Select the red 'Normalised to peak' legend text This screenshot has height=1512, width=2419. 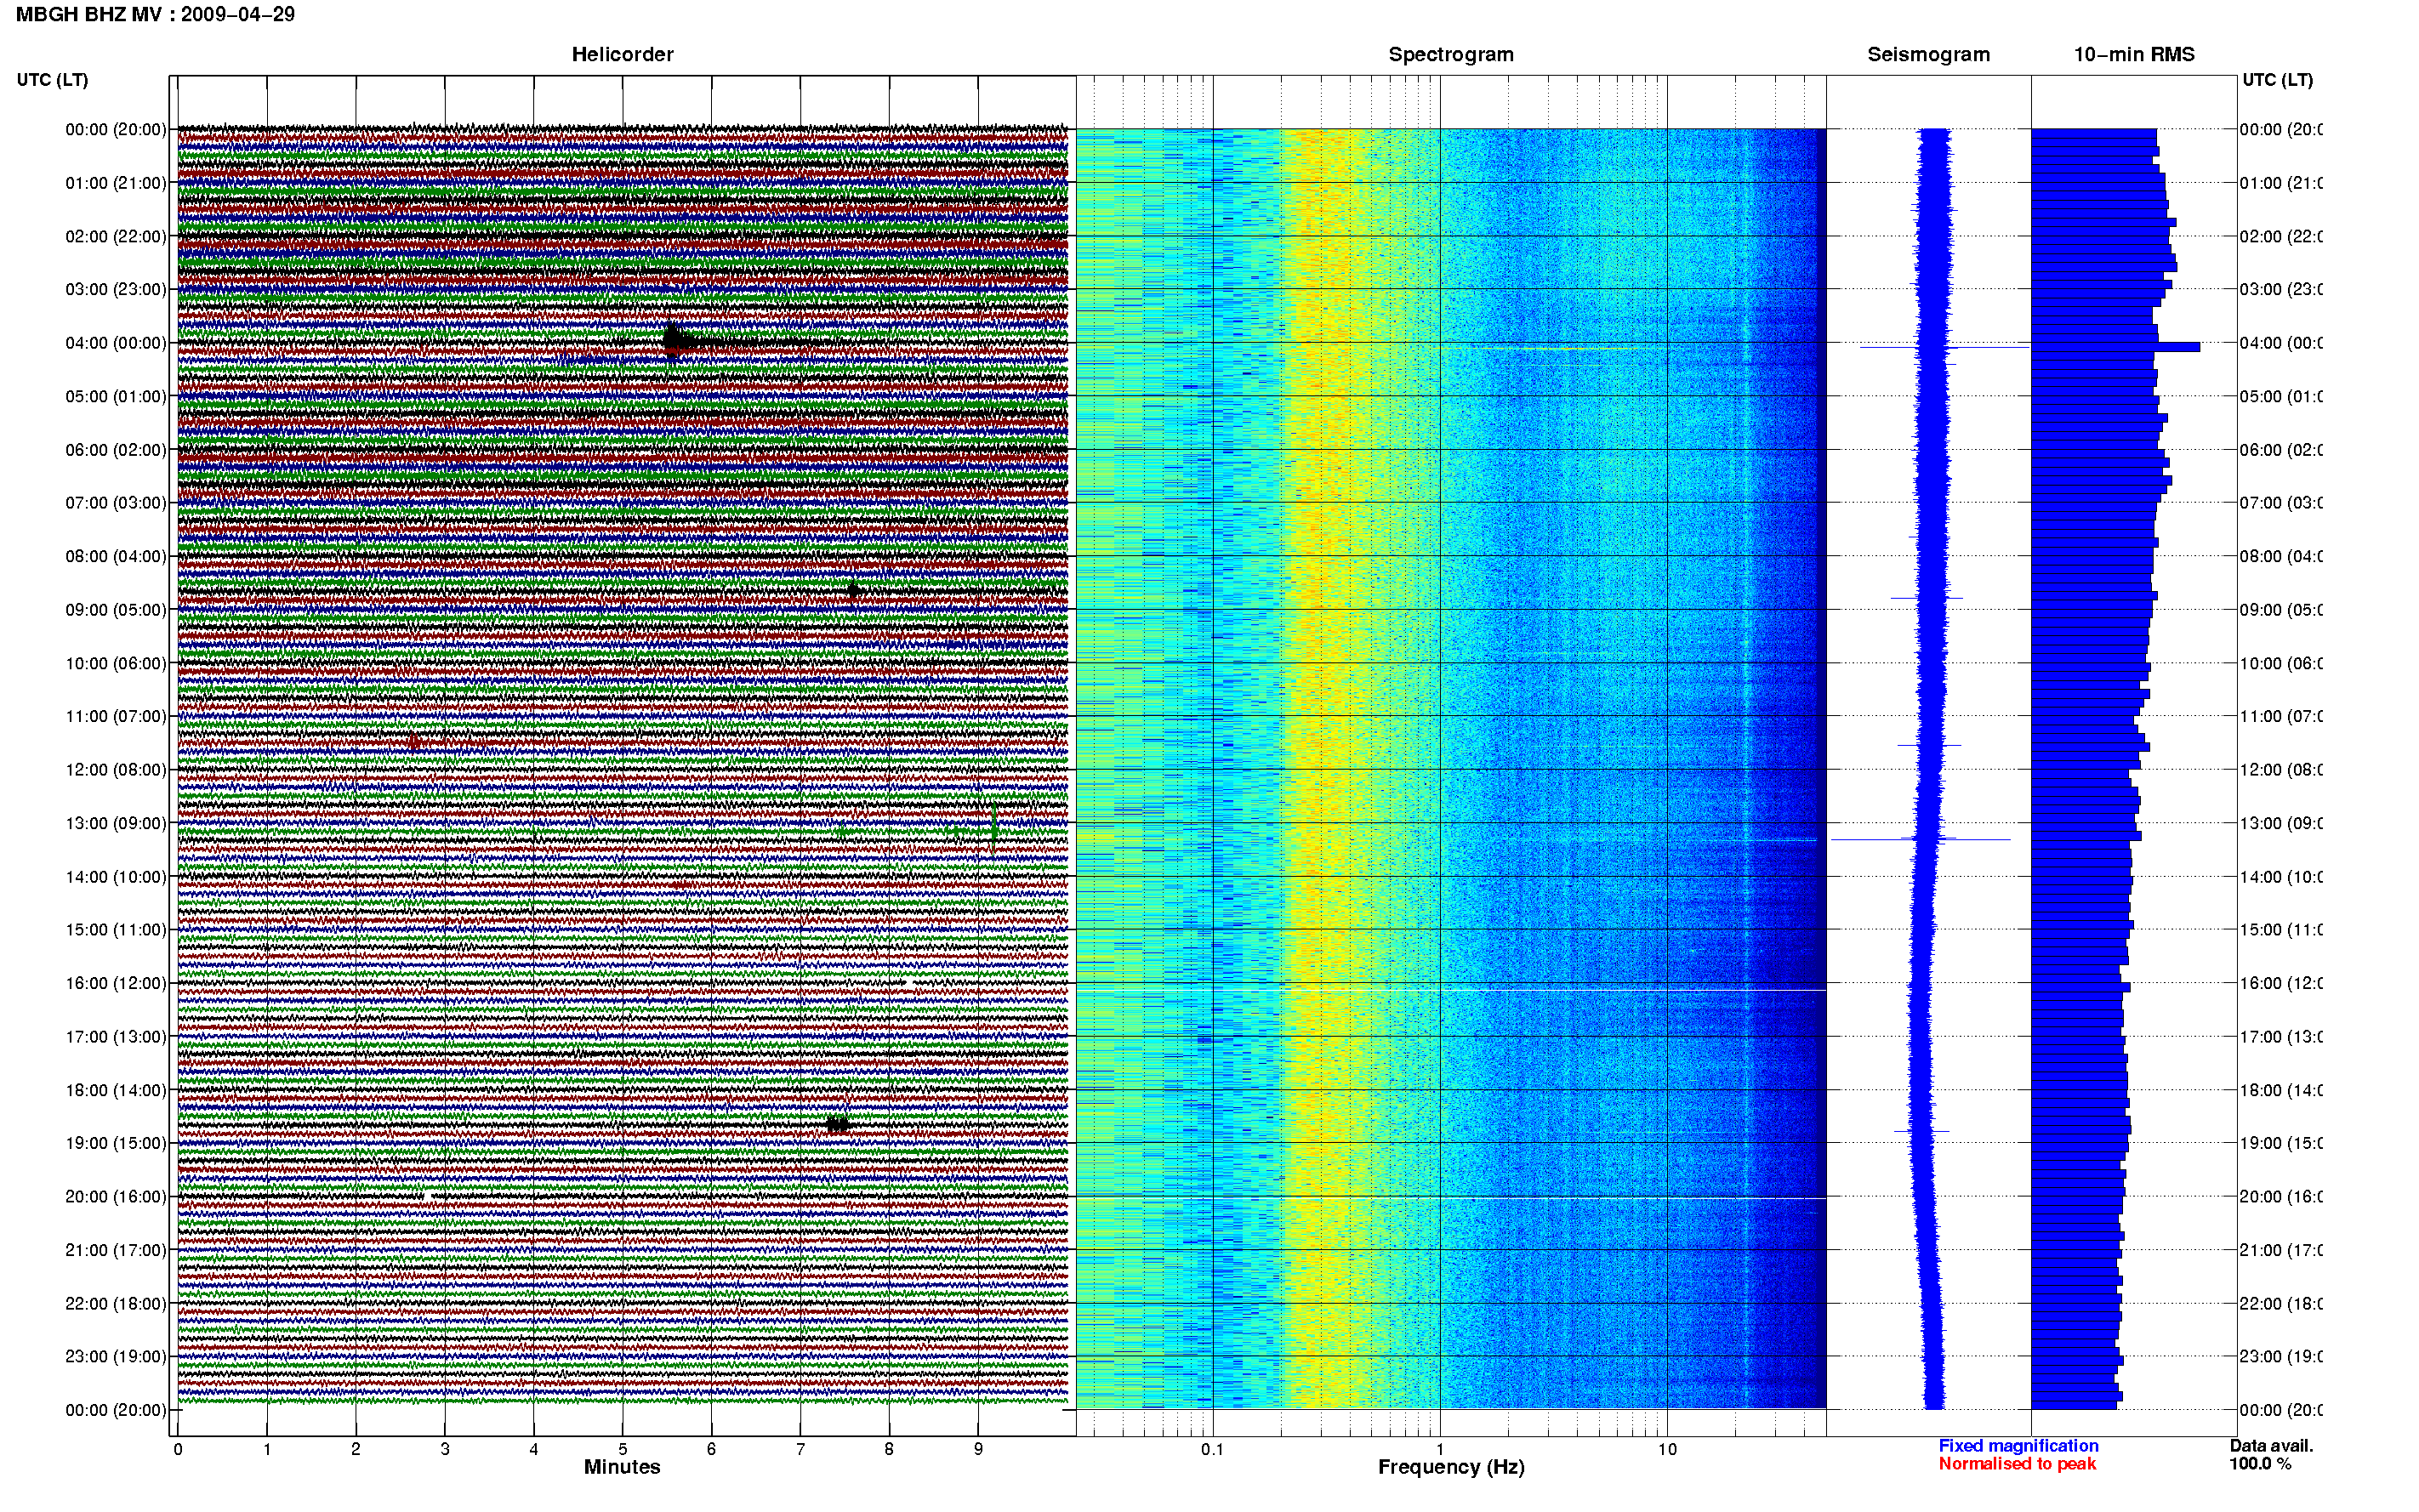click(x=2017, y=1464)
